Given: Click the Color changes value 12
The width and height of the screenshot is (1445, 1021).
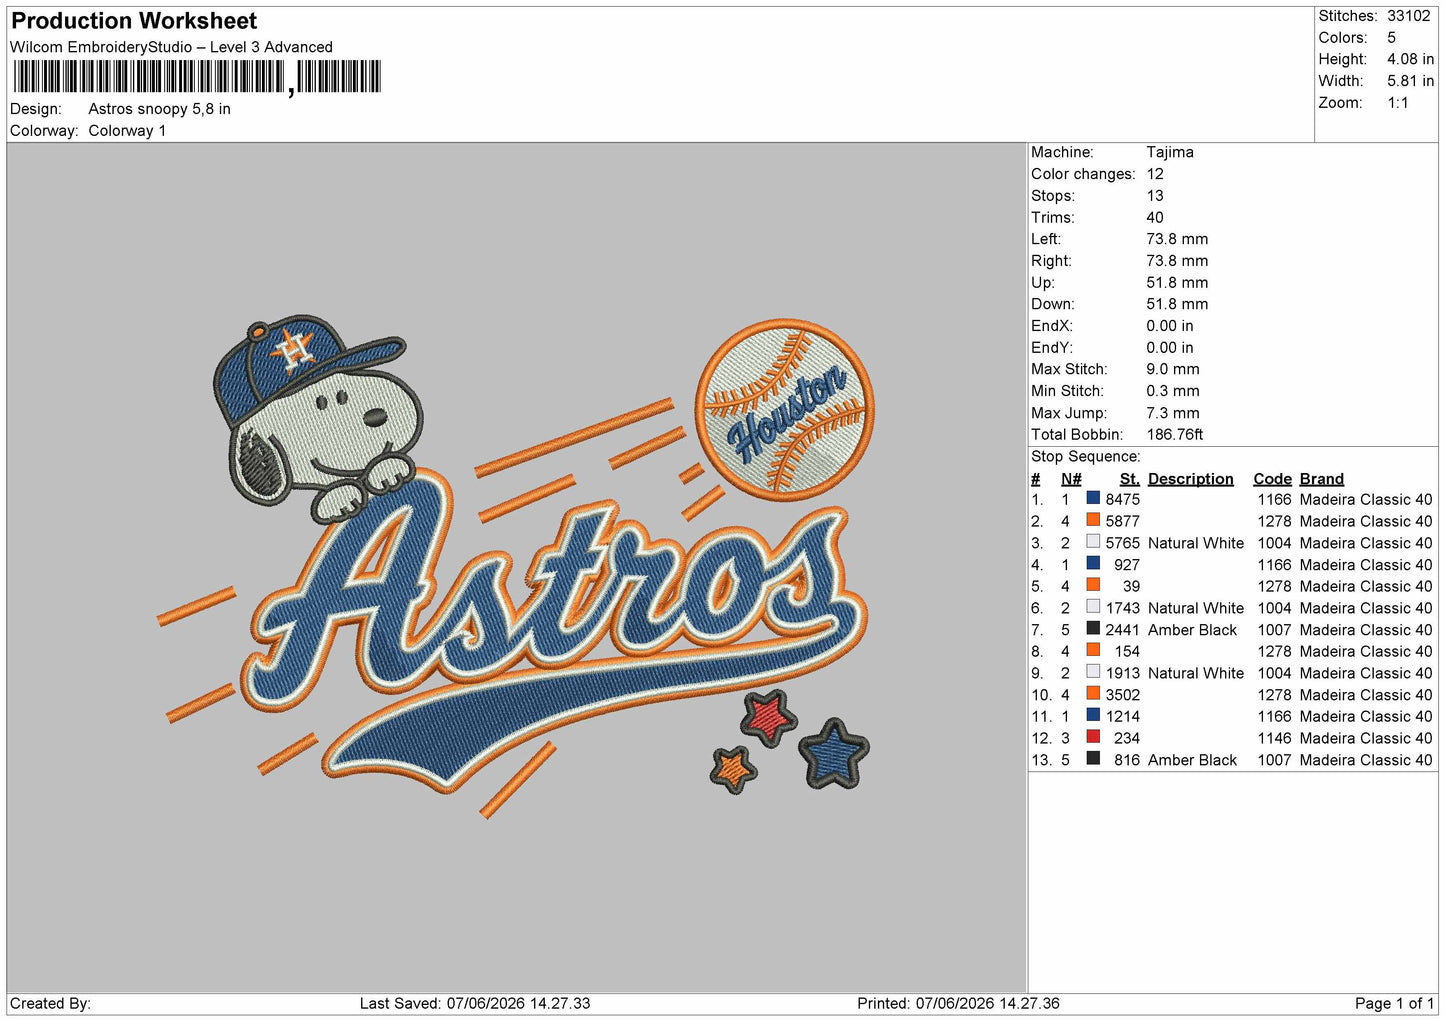Looking at the screenshot, I should (1154, 174).
